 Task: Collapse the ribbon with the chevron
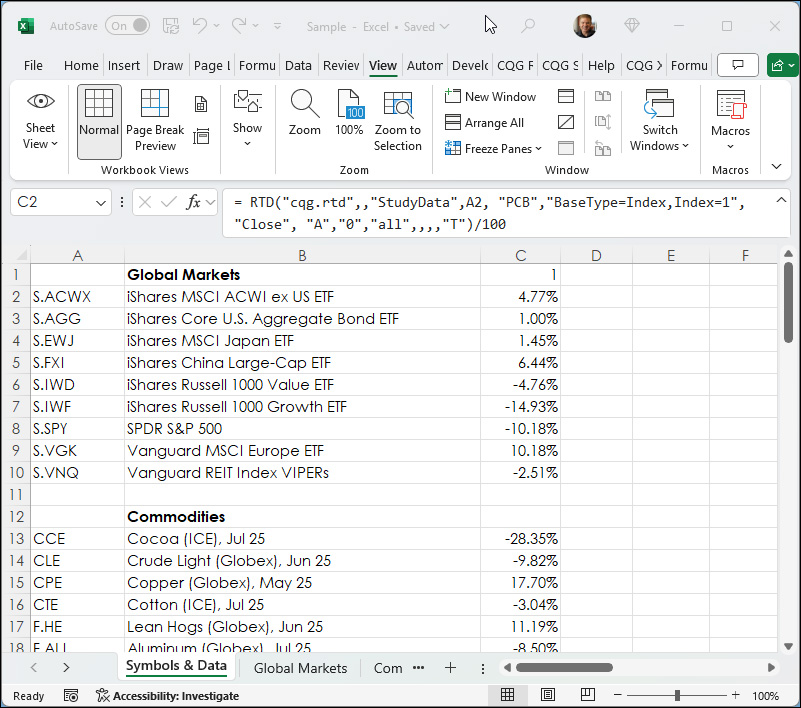[x=776, y=167]
